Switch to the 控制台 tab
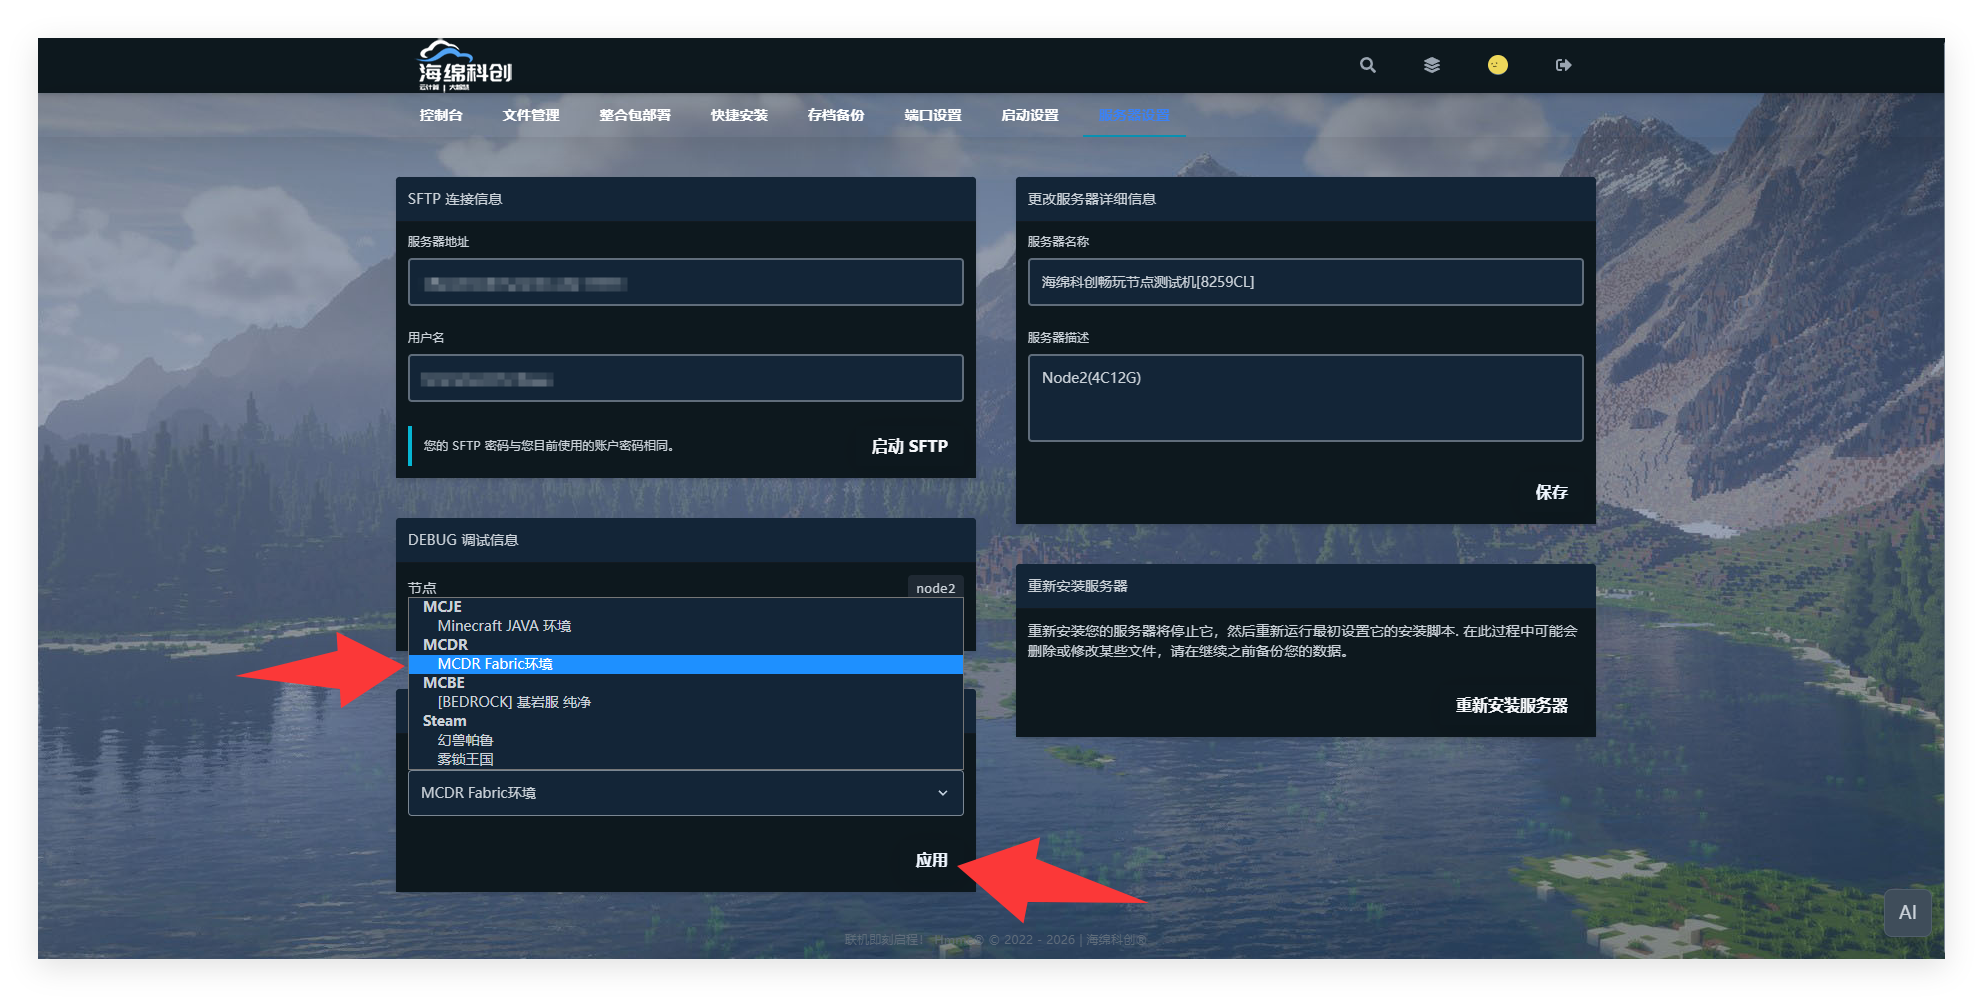This screenshot has height=997, width=1983. coord(441,115)
